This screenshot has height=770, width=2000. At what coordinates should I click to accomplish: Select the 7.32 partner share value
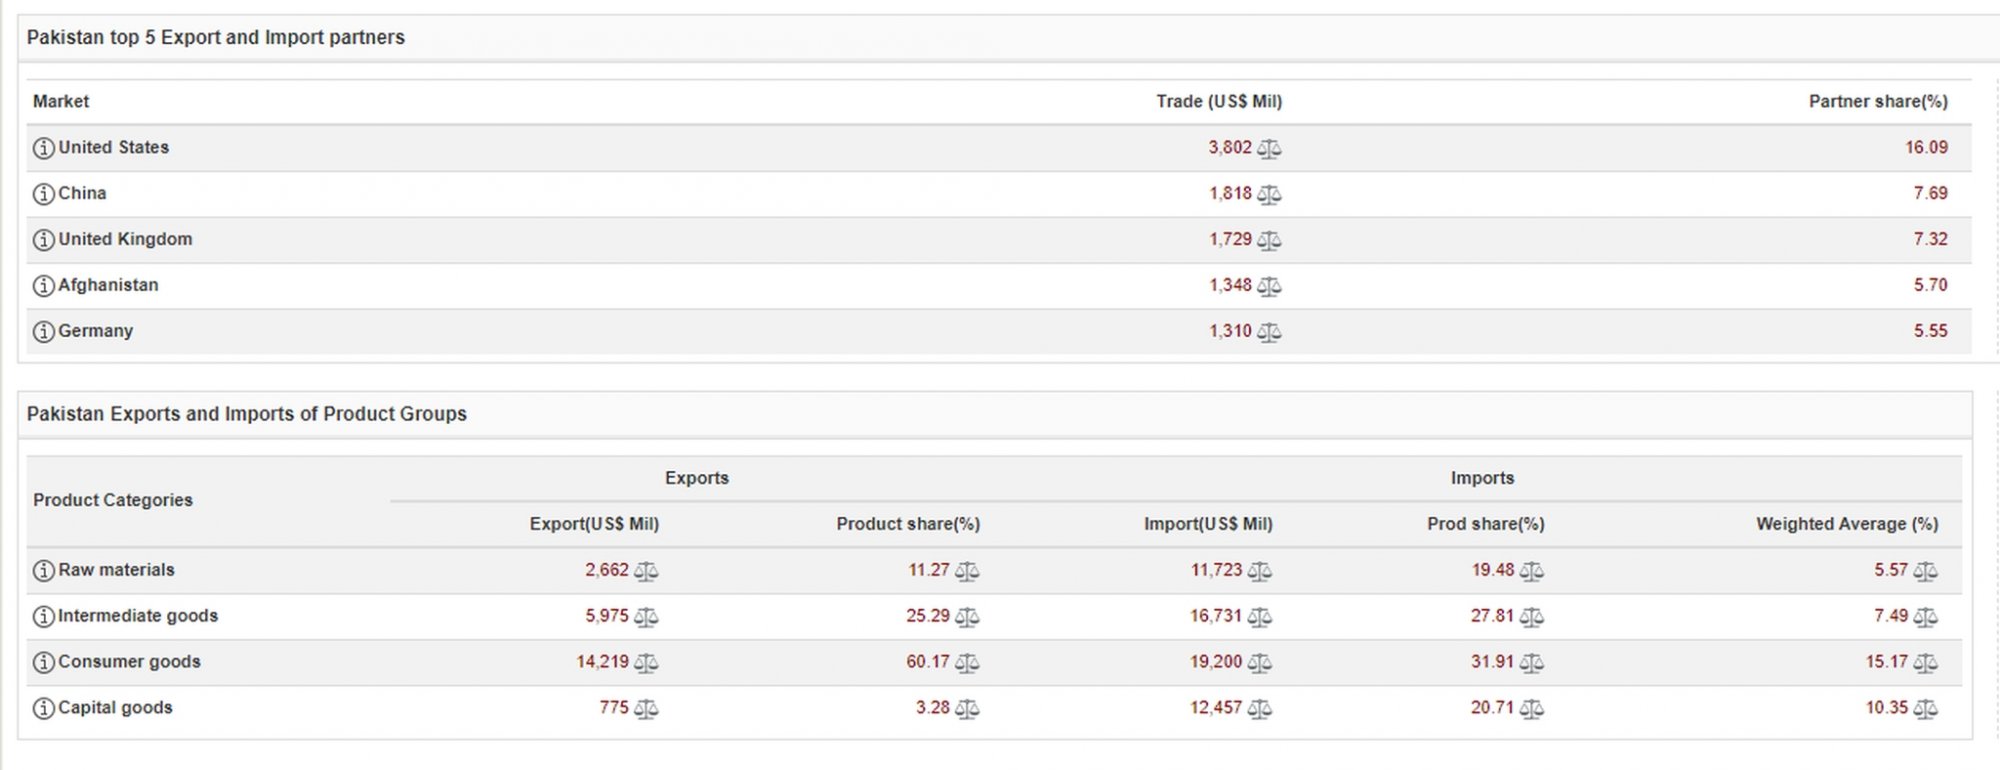pyautogui.click(x=1931, y=239)
